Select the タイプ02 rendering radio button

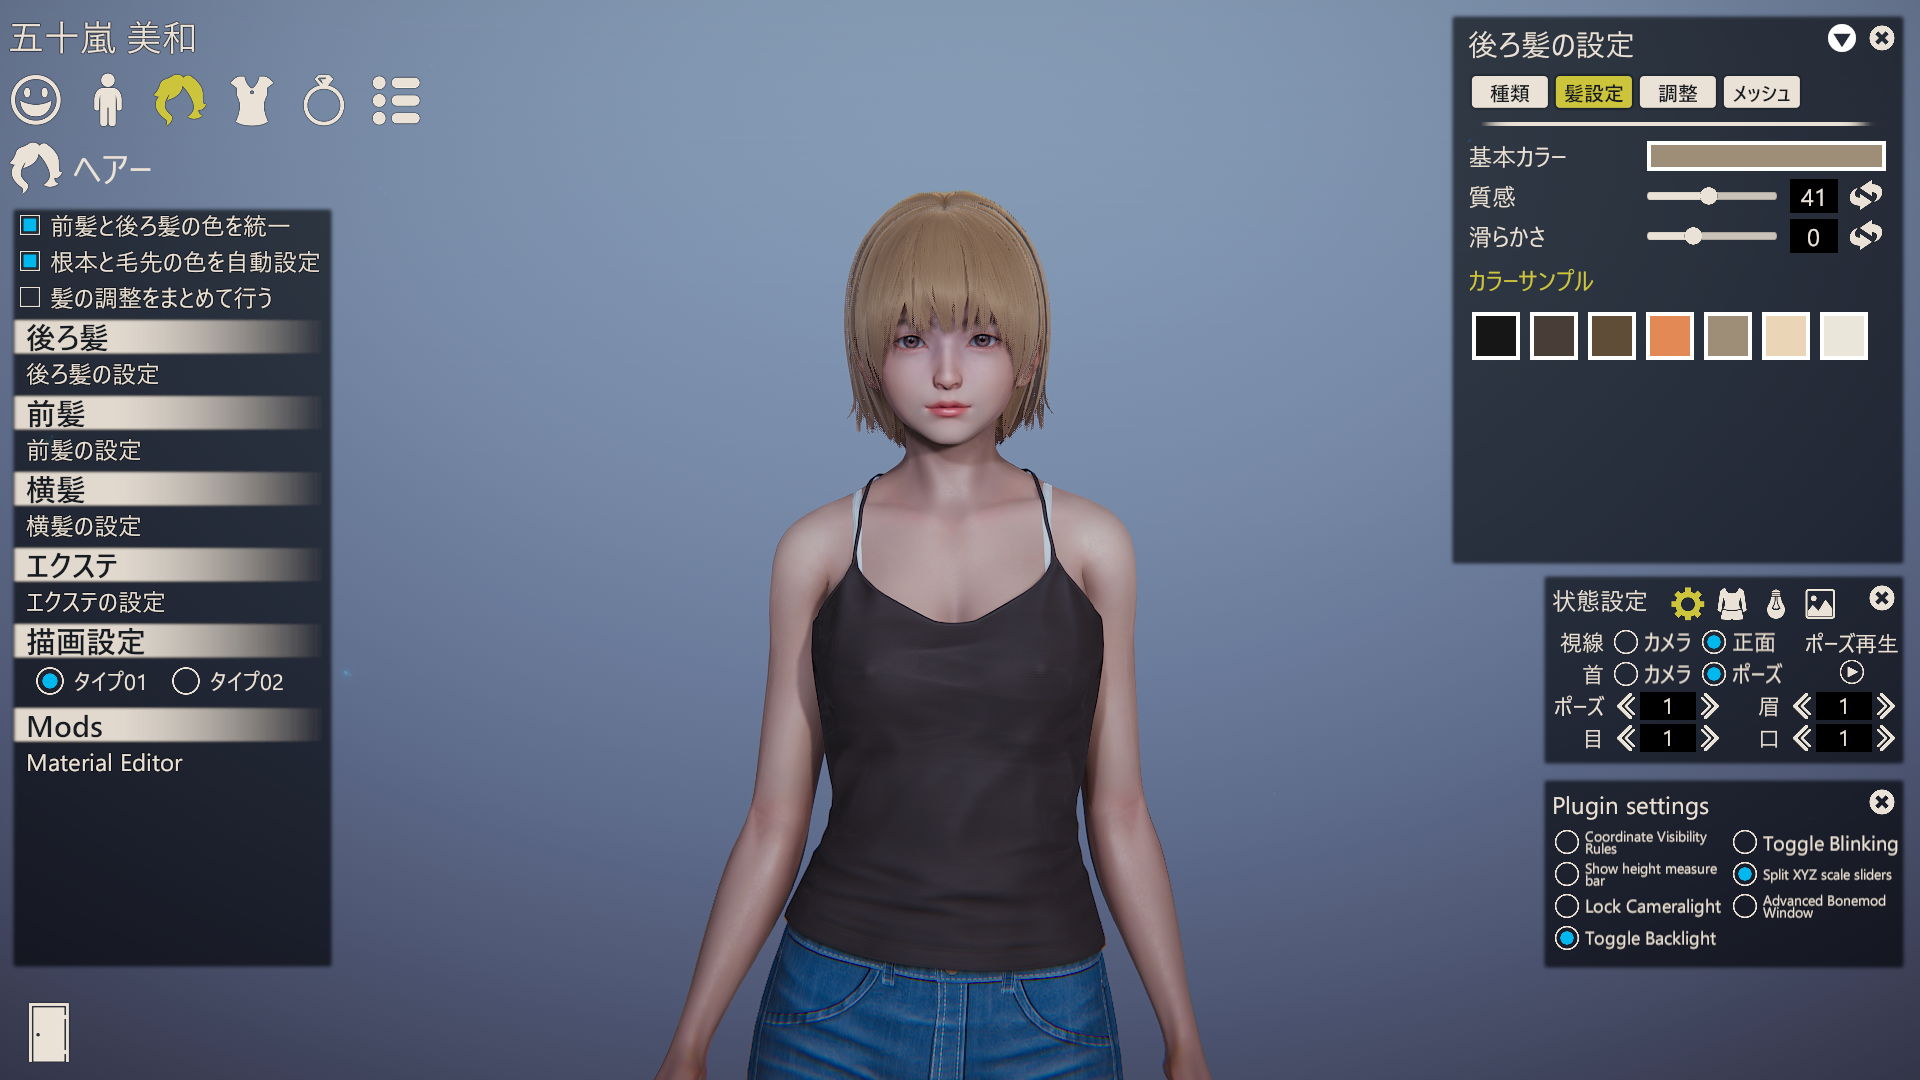coord(186,681)
